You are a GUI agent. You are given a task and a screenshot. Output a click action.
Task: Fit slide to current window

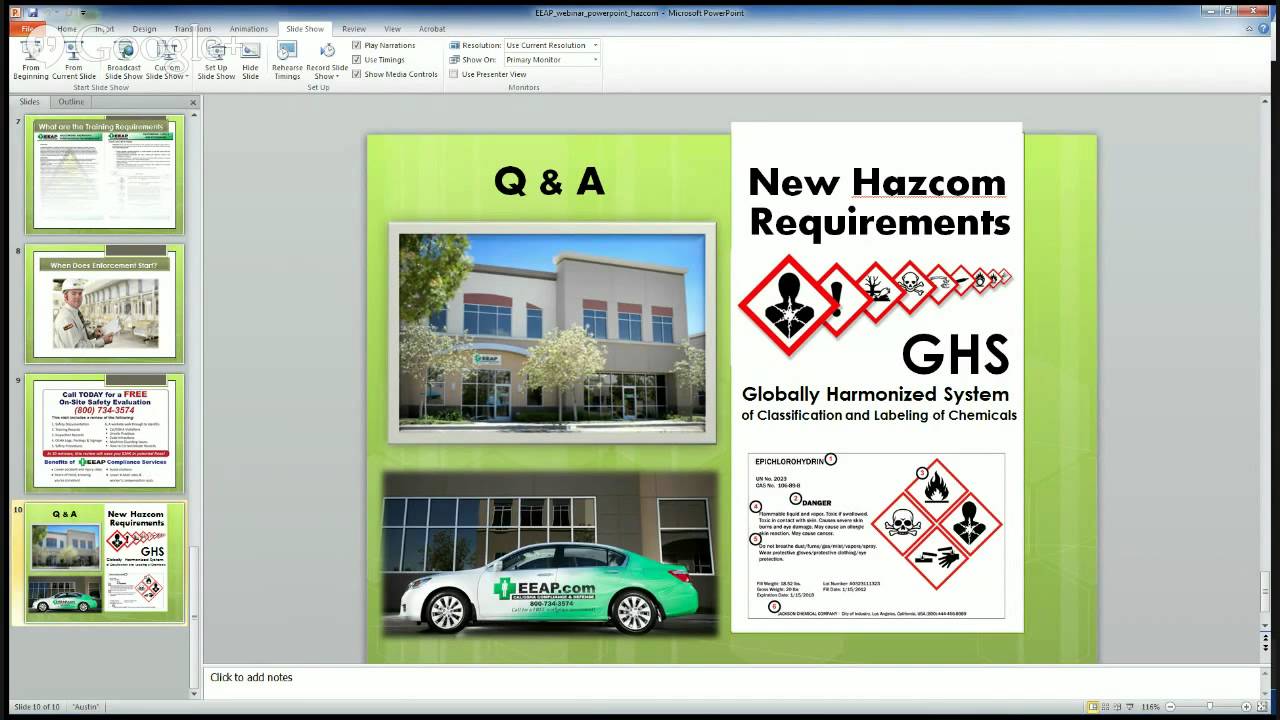coord(1261,707)
